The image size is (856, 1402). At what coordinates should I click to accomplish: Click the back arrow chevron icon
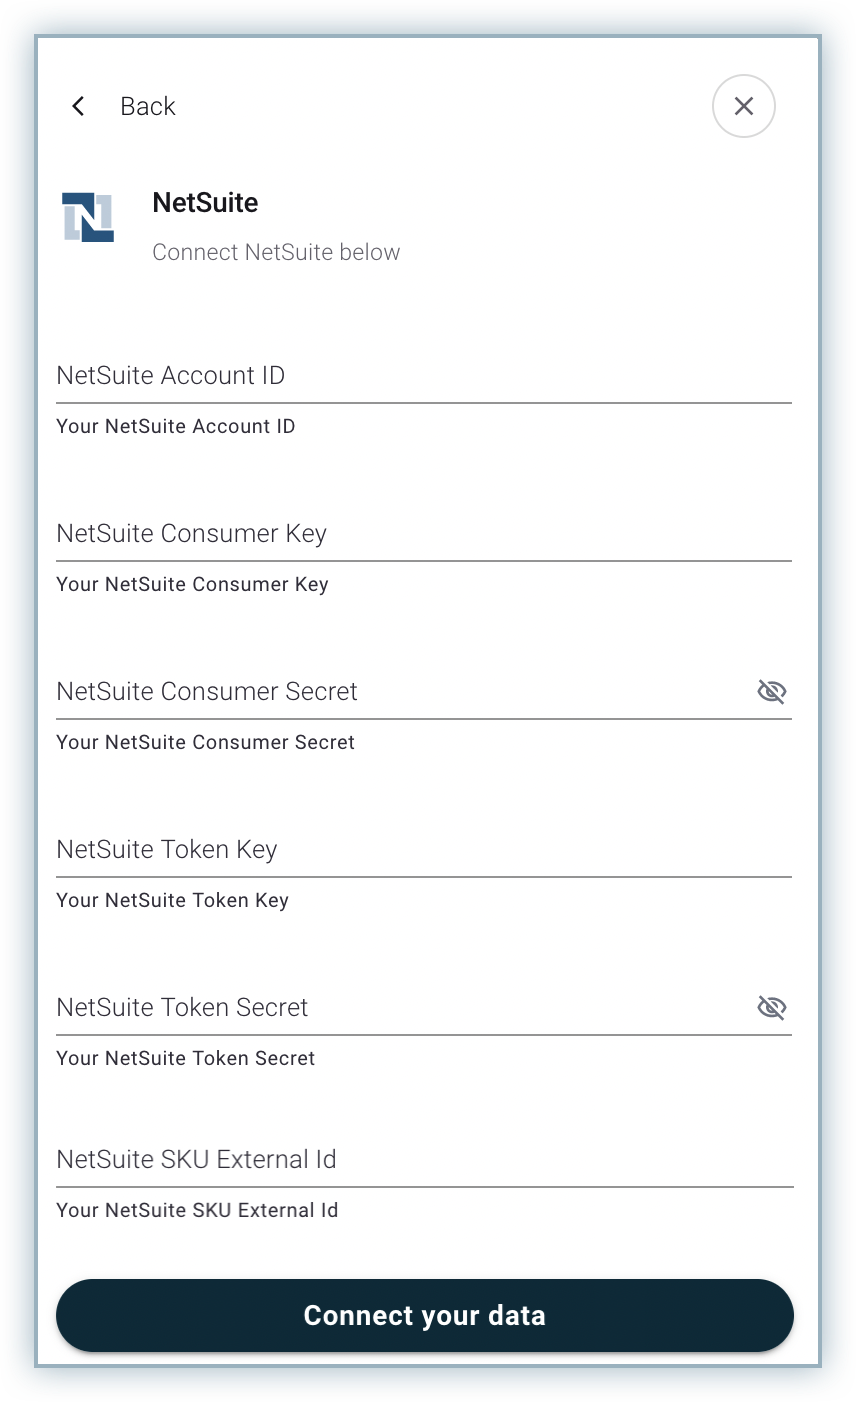pyautogui.click(x=78, y=106)
